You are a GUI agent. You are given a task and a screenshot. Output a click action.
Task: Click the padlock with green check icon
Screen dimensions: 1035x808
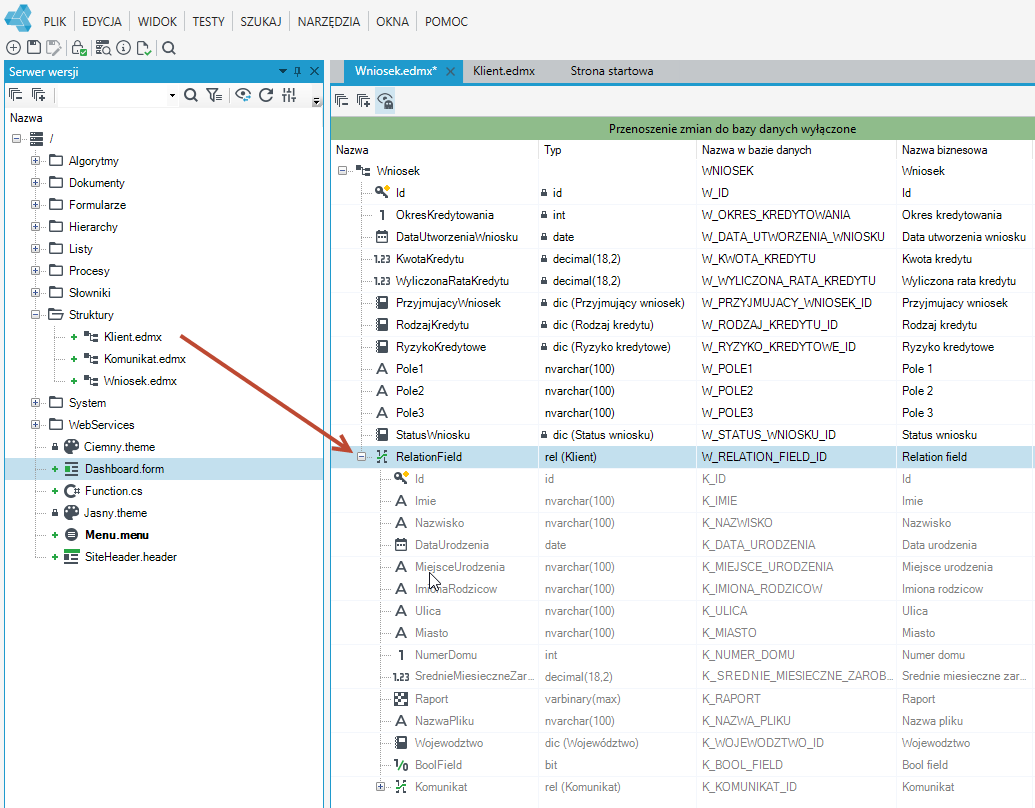79,48
